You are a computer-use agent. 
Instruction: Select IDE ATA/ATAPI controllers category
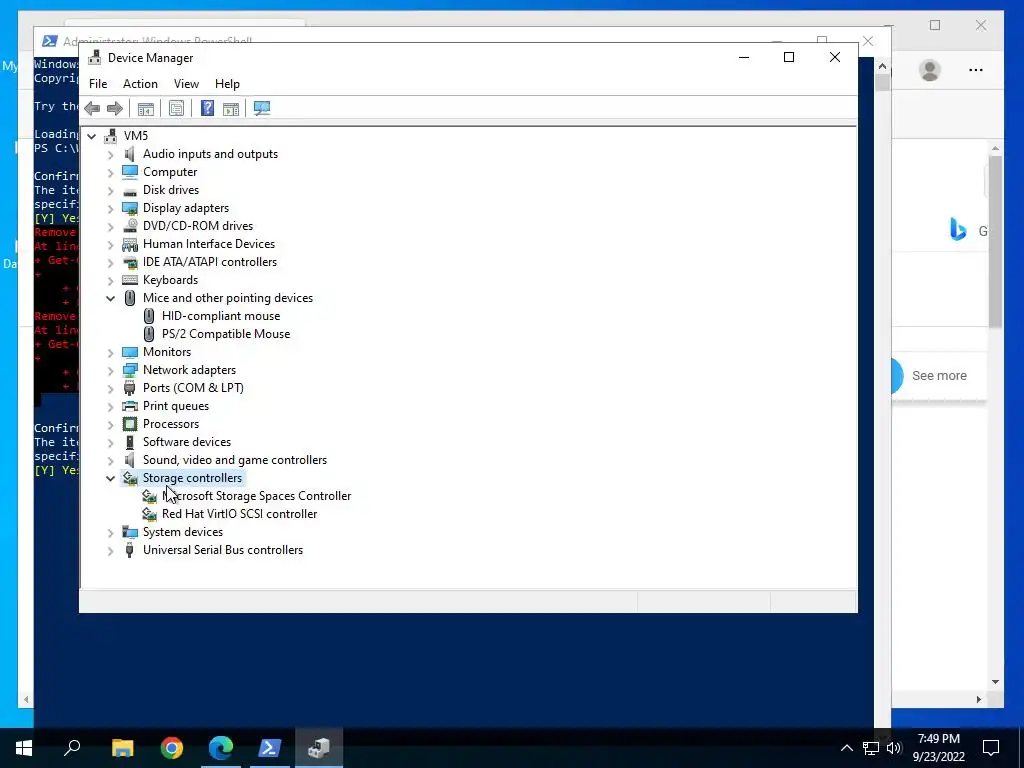210,262
